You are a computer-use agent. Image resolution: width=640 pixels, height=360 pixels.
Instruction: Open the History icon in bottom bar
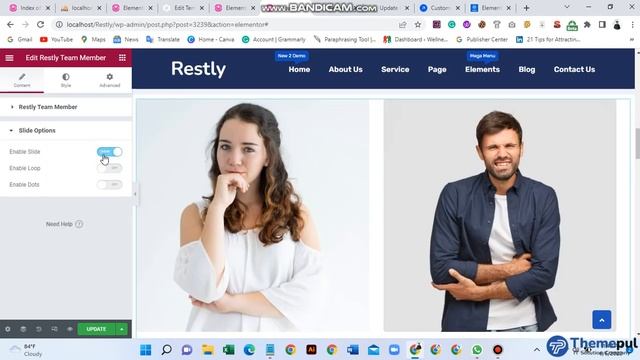click(x=39, y=329)
